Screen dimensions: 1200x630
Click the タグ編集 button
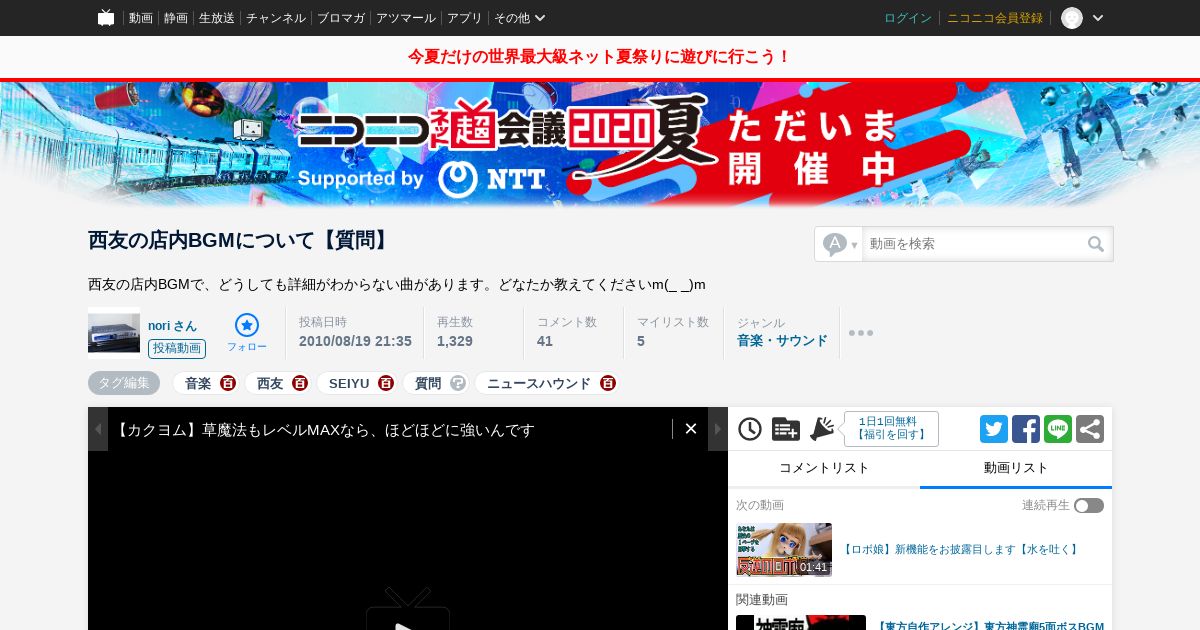[x=124, y=383]
